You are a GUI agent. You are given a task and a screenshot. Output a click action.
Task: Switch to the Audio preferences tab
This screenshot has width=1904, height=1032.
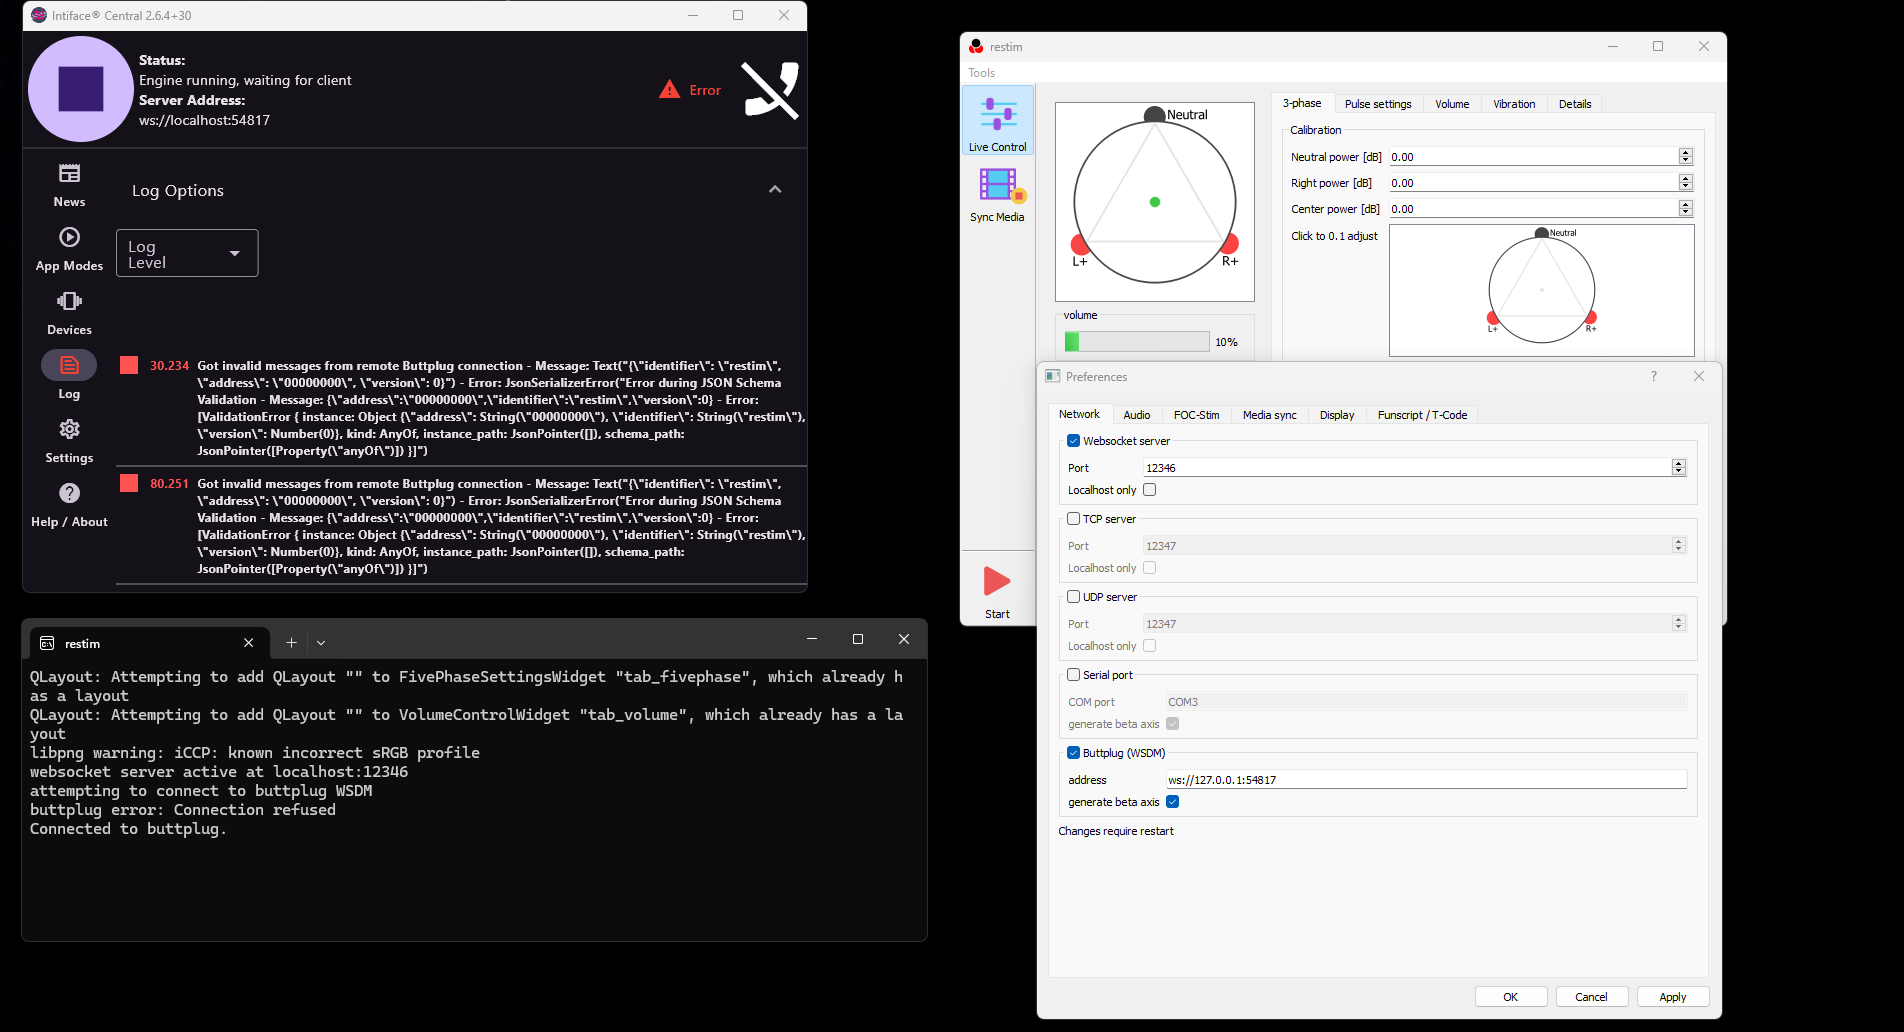(1137, 415)
